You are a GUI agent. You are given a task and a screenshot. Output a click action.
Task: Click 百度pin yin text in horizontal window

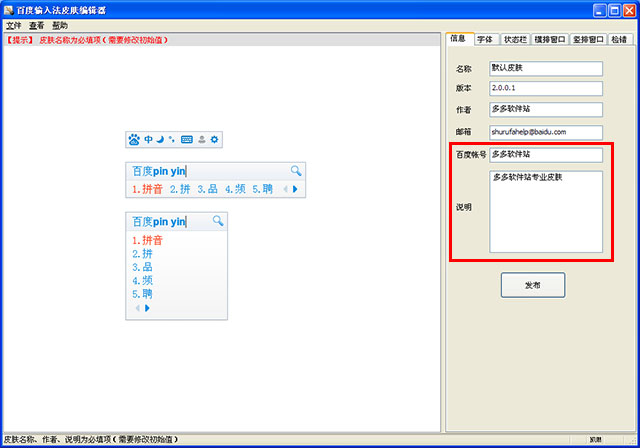tap(159, 171)
